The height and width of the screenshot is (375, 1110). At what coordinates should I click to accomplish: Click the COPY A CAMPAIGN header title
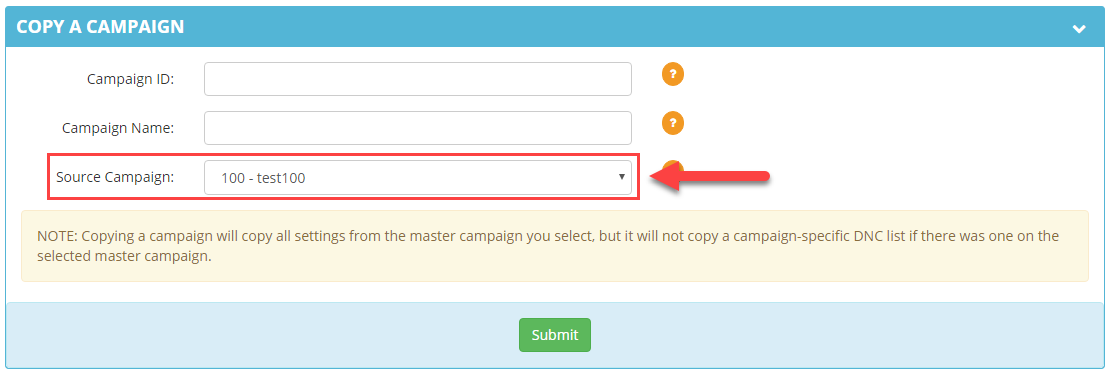(x=100, y=27)
